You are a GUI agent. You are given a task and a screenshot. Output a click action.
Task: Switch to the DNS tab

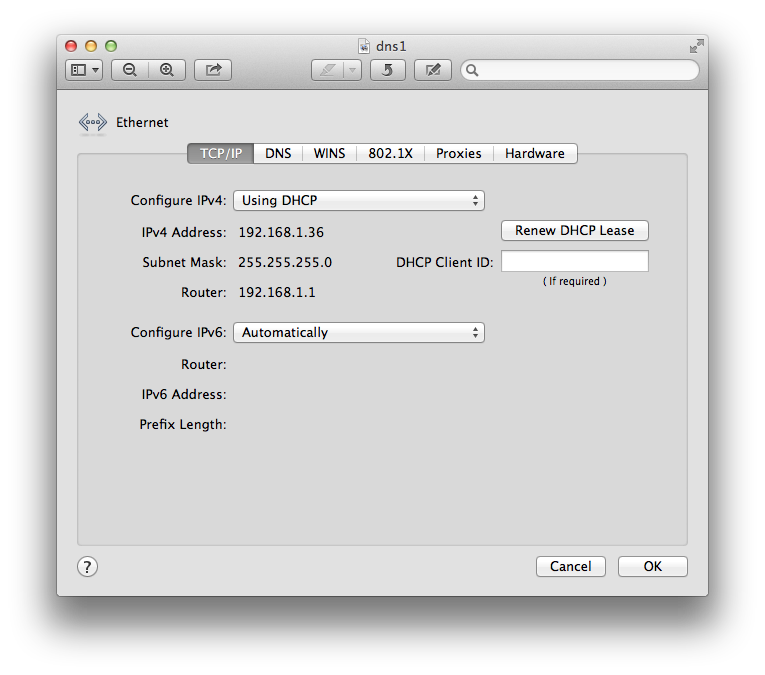point(278,153)
